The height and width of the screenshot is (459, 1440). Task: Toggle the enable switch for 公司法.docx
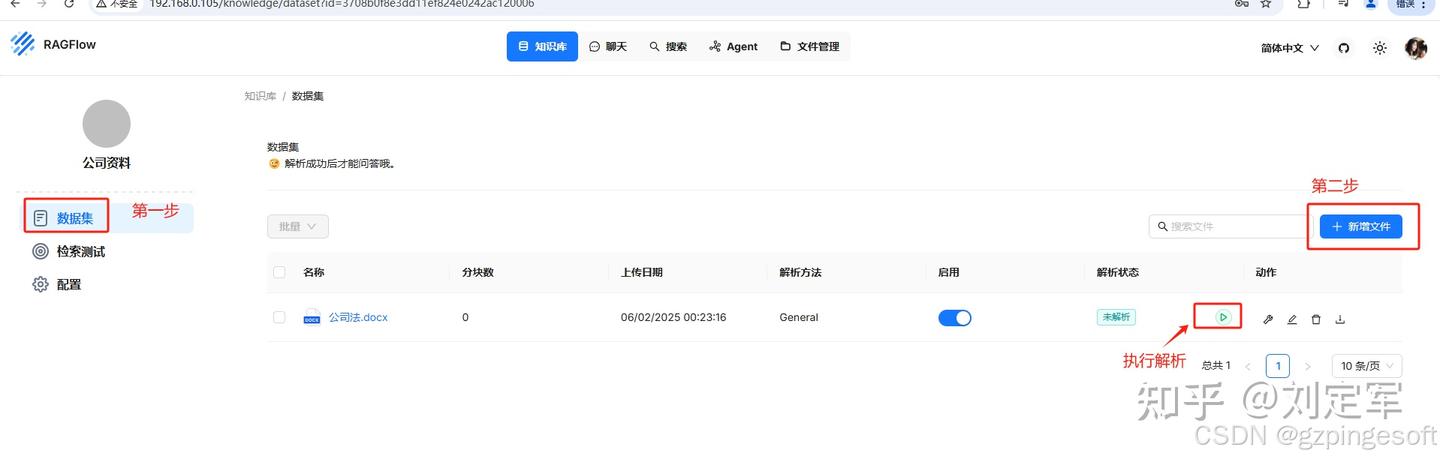coord(954,318)
